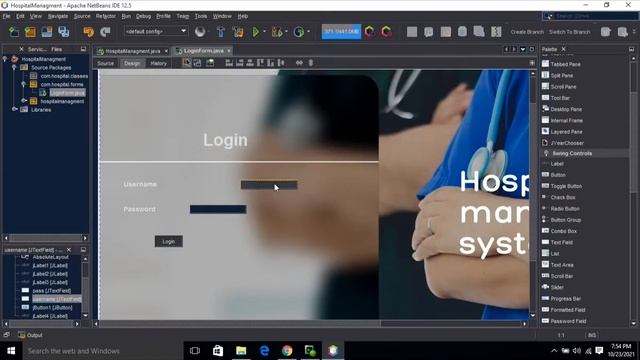Run the project with the green play icon

256,32
